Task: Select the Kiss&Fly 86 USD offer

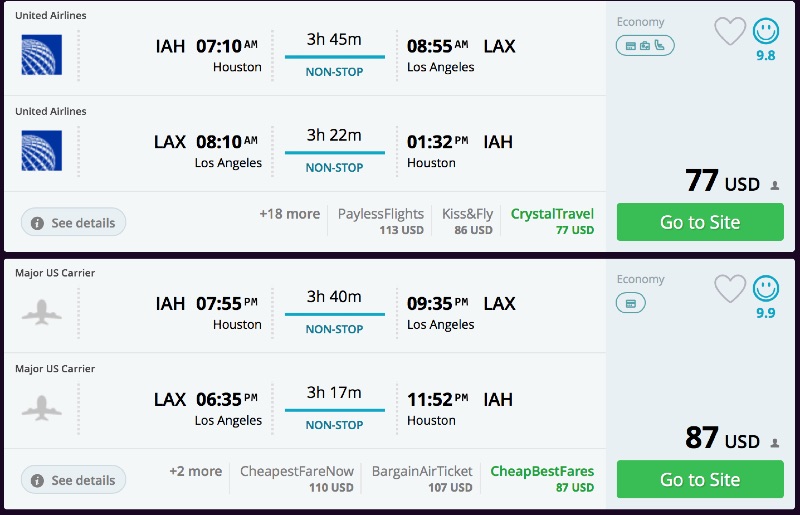Action: coord(467,221)
